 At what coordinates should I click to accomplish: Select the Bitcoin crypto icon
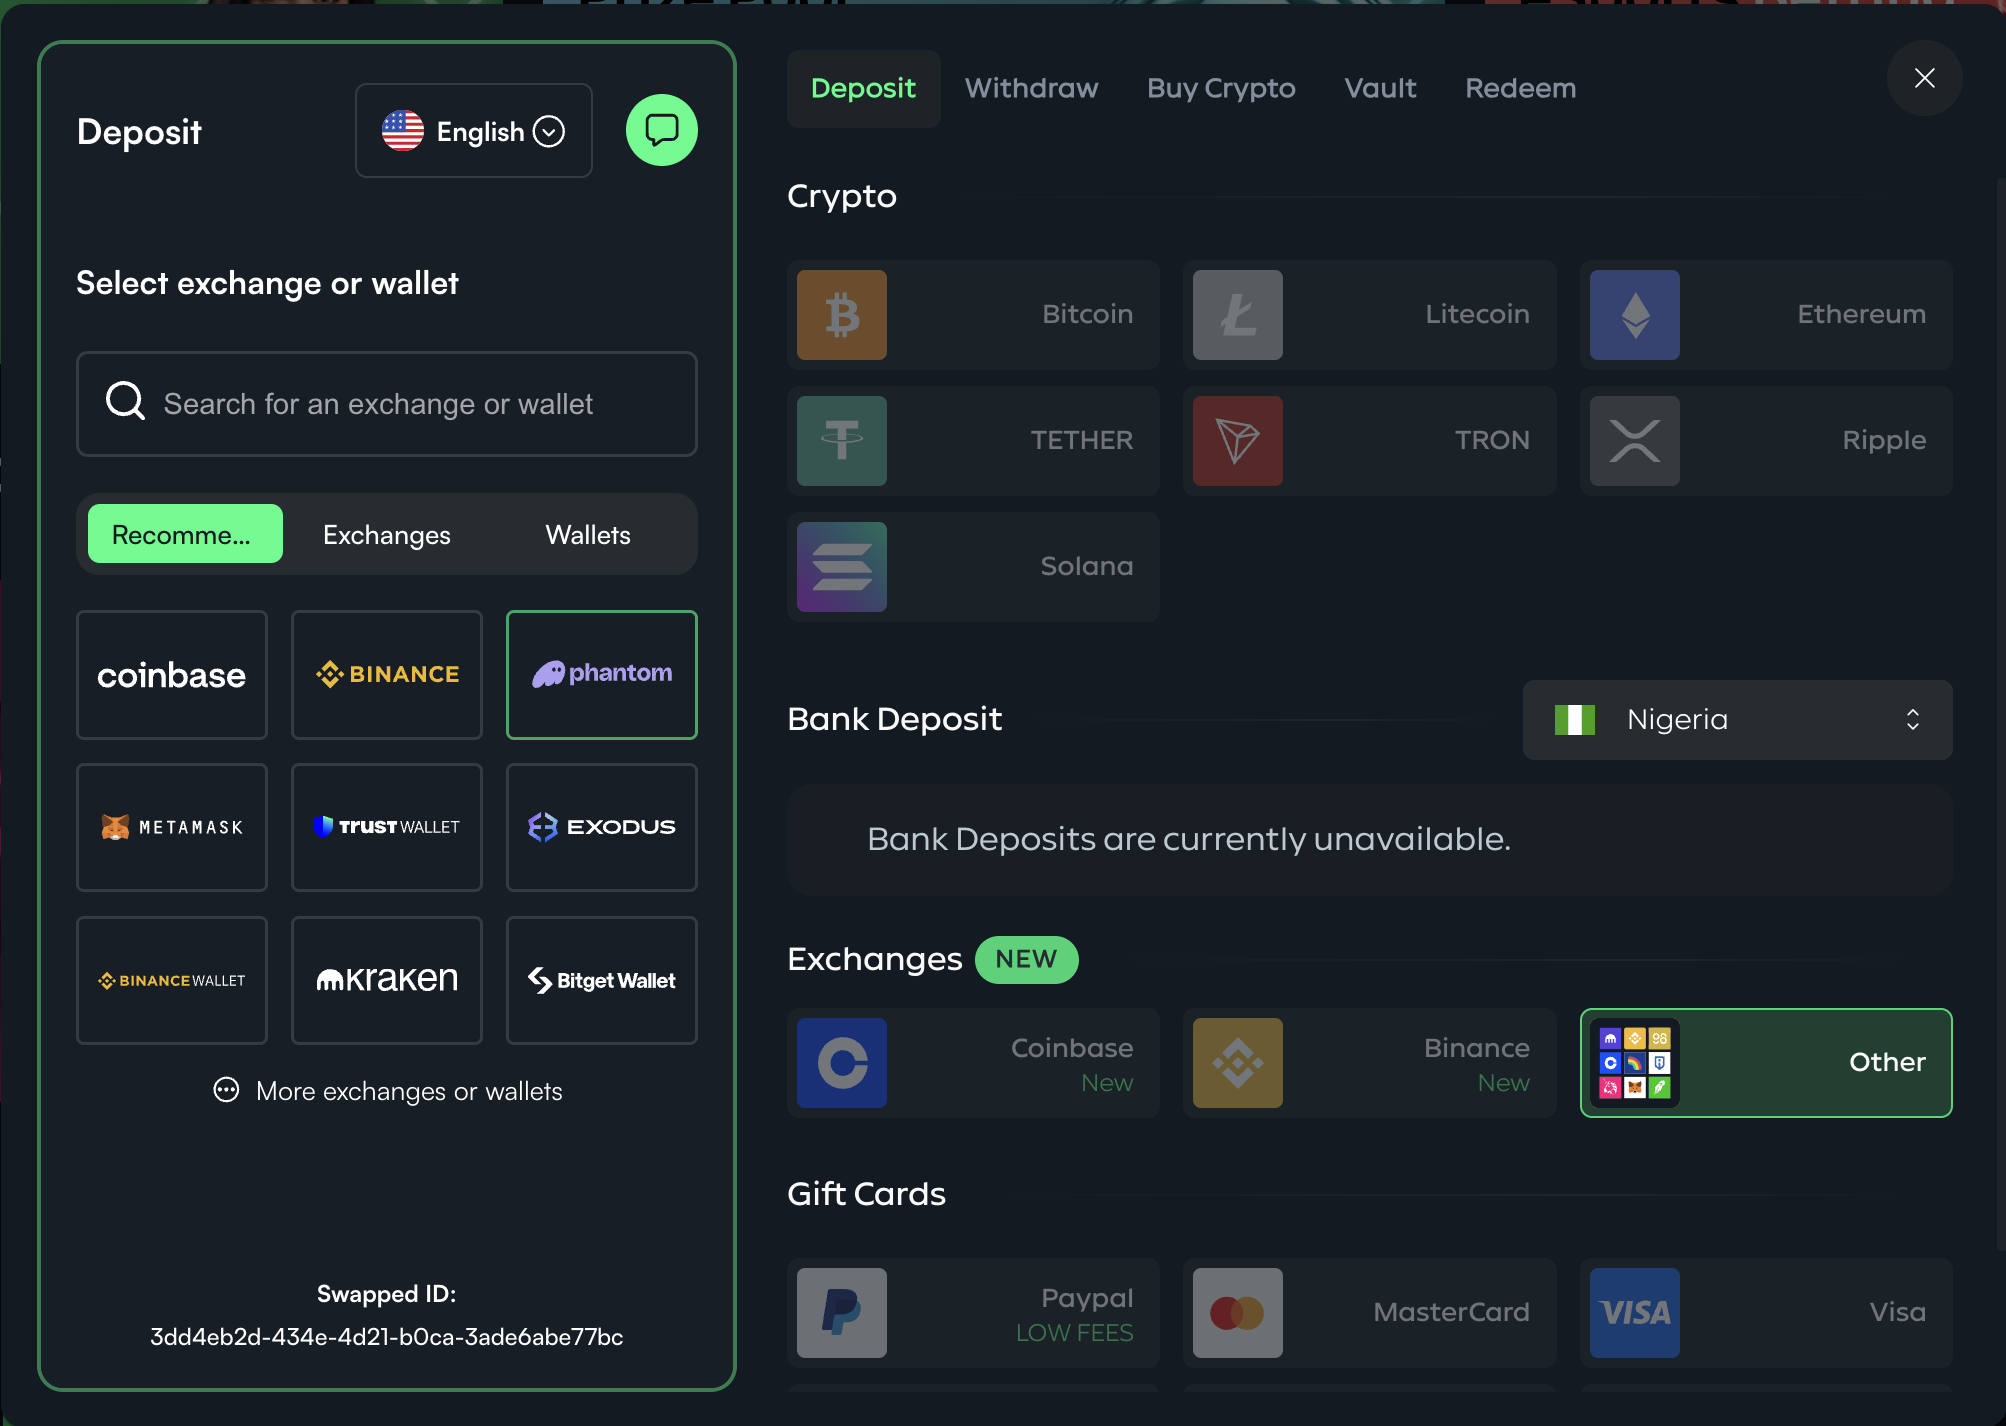pyautogui.click(x=841, y=315)
